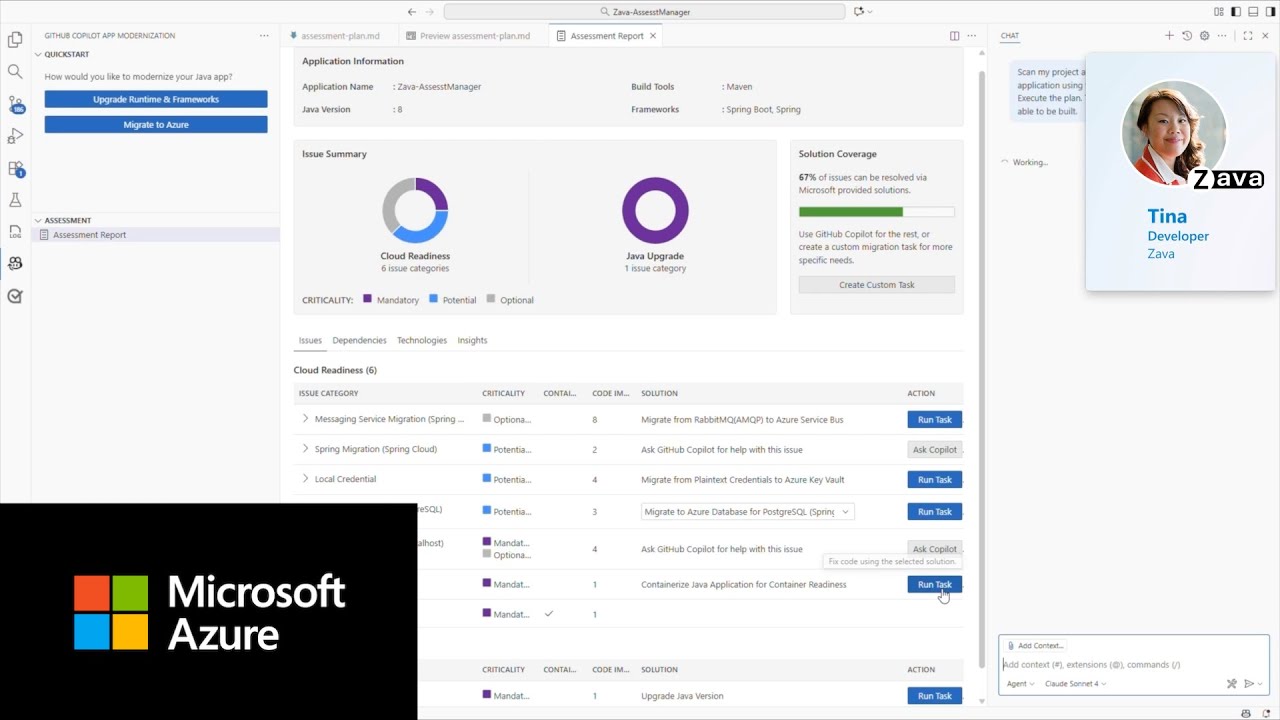Collapse the ASSESSMENT section
The image size is (1280, 720).
pyautogui.click(x=38, y=220)
